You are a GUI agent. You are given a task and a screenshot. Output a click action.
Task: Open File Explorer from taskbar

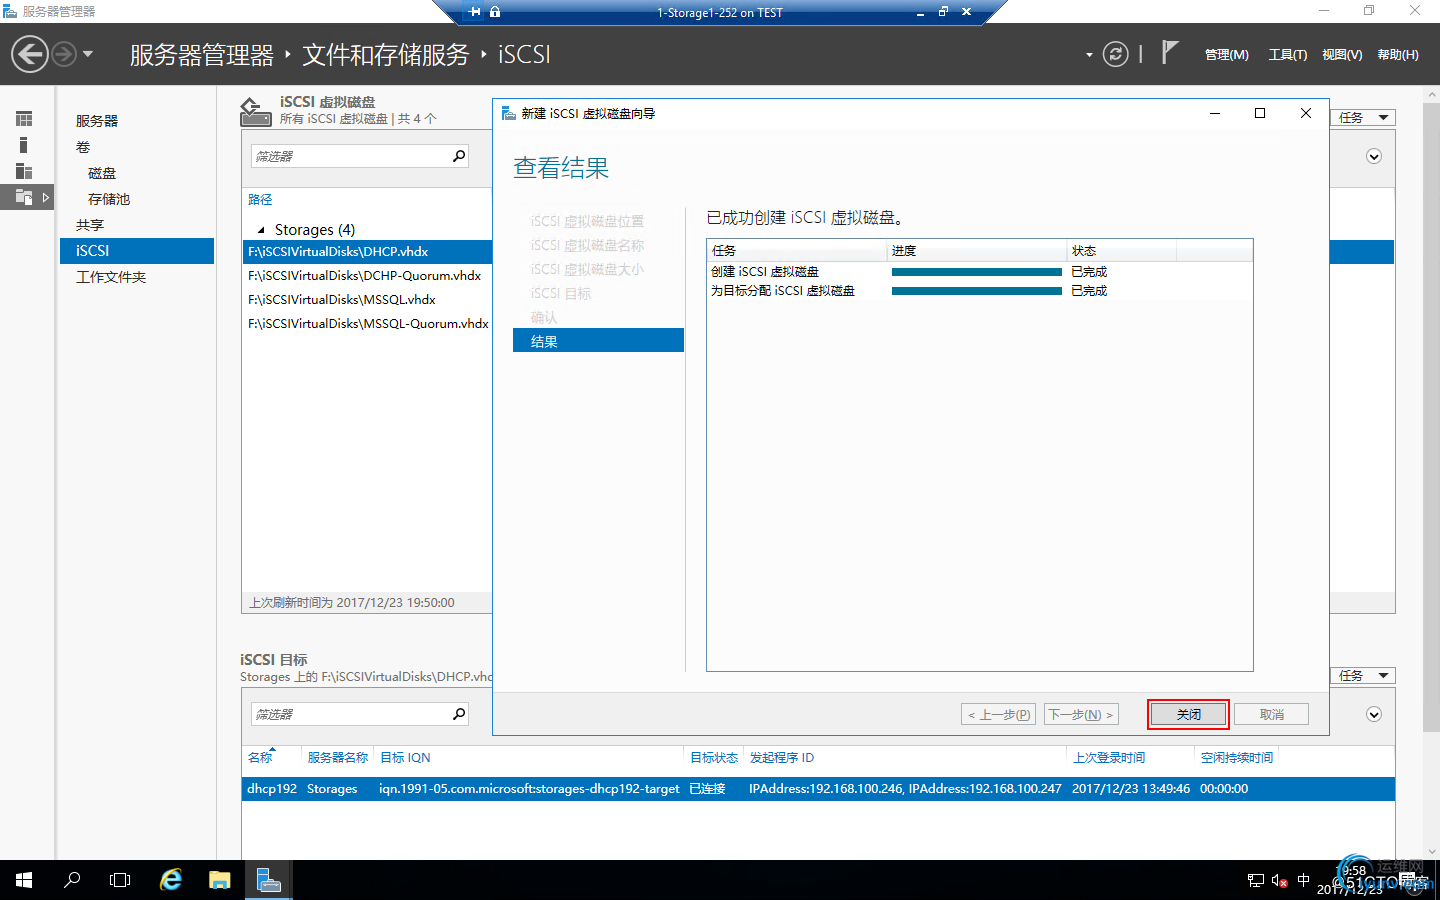(219, 880)
